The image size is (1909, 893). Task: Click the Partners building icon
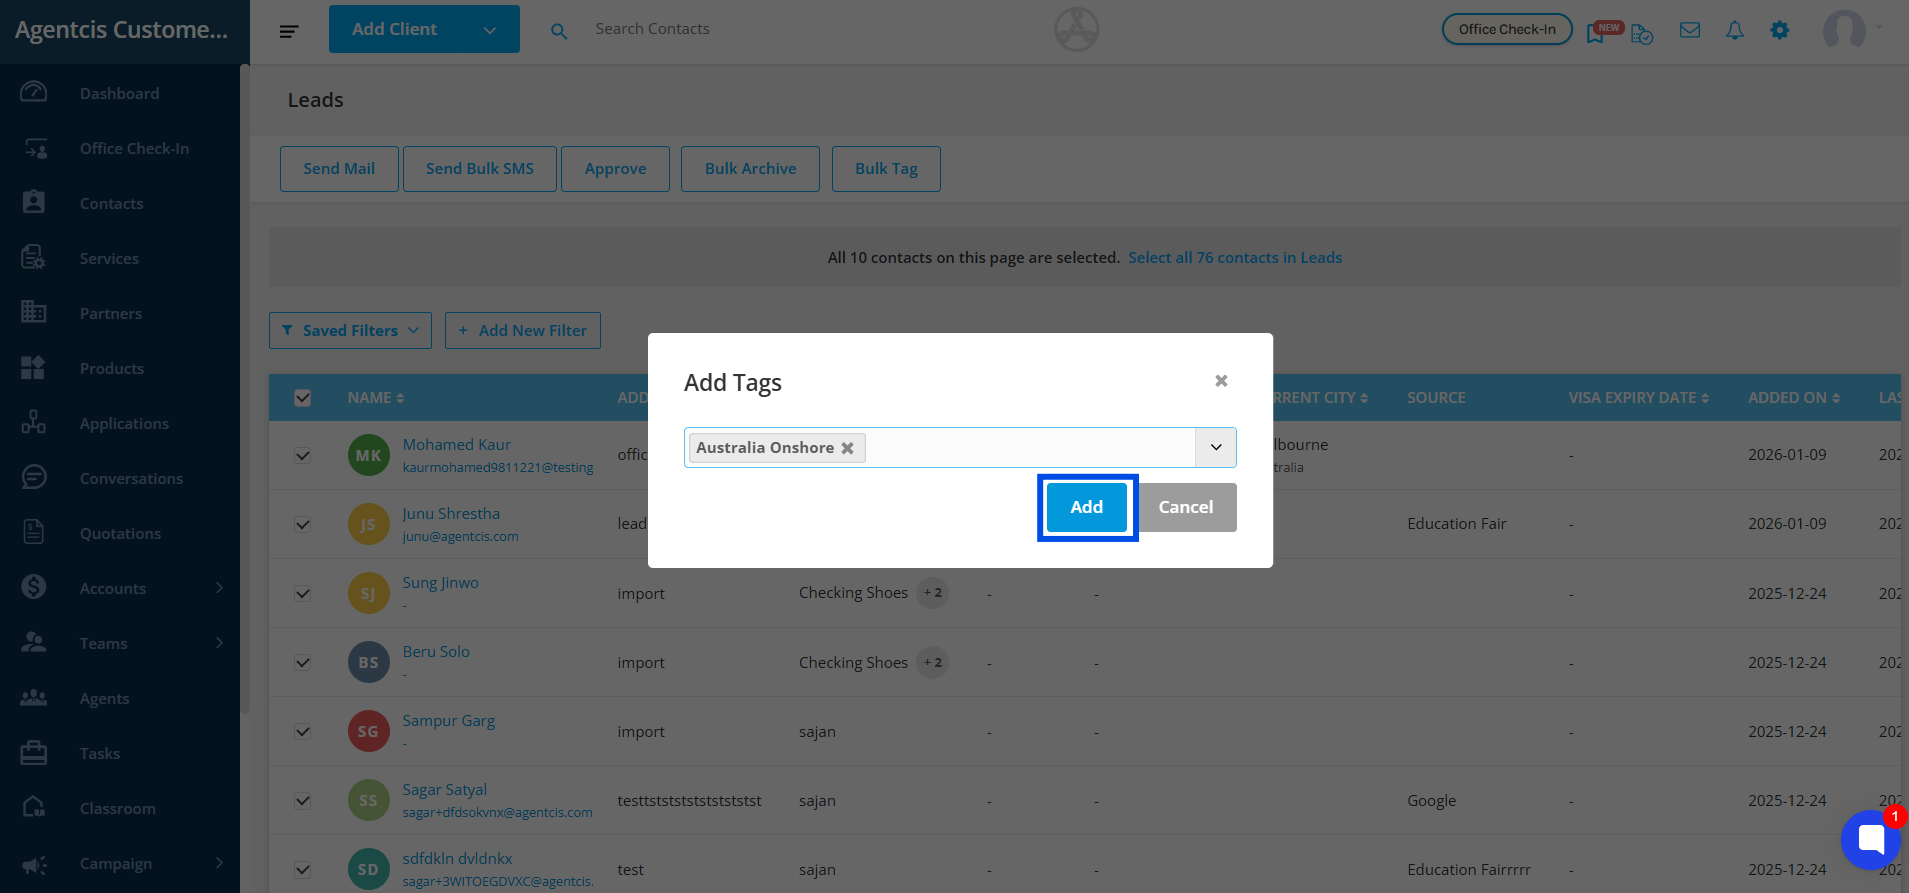pyautogui.click(x=34, y=313)
